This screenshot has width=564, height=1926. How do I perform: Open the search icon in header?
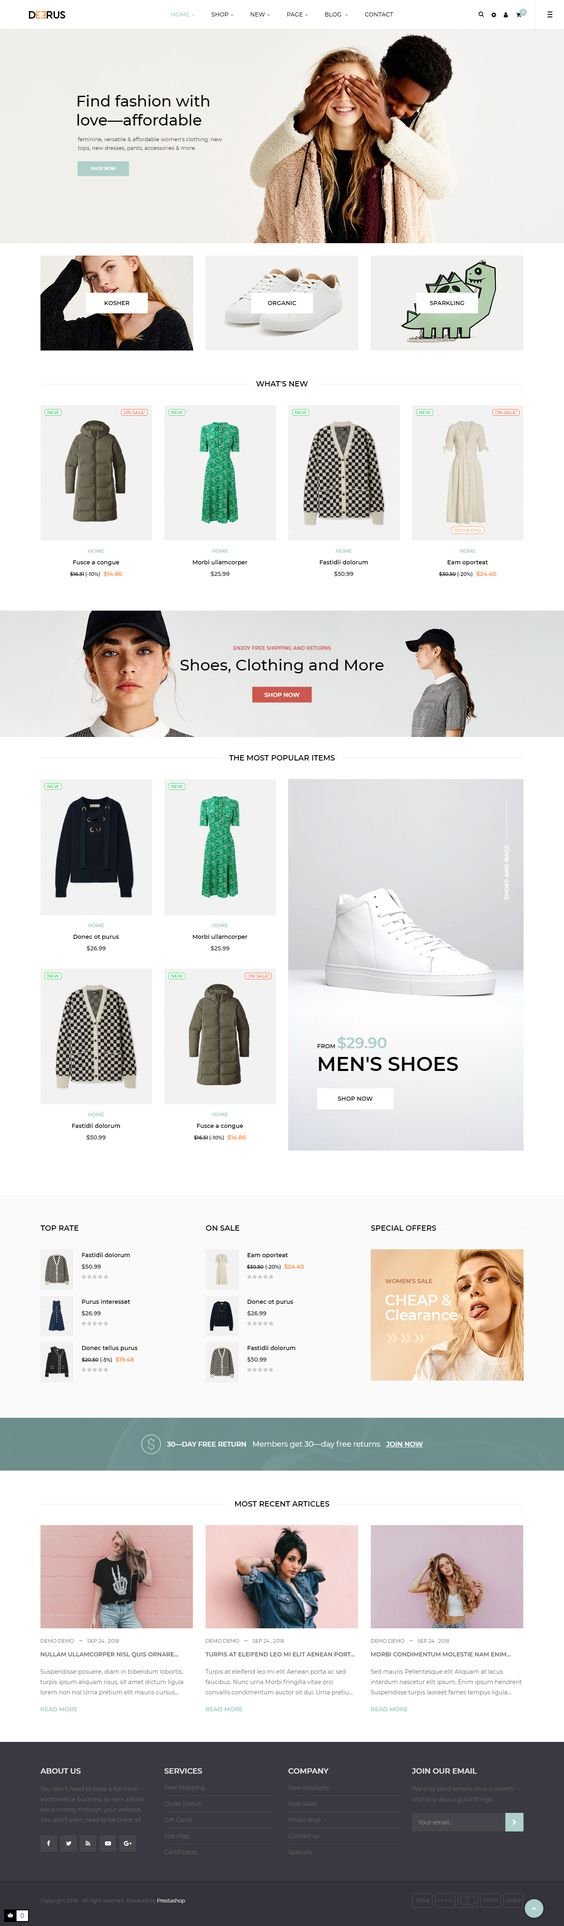(x=481, y=15)
